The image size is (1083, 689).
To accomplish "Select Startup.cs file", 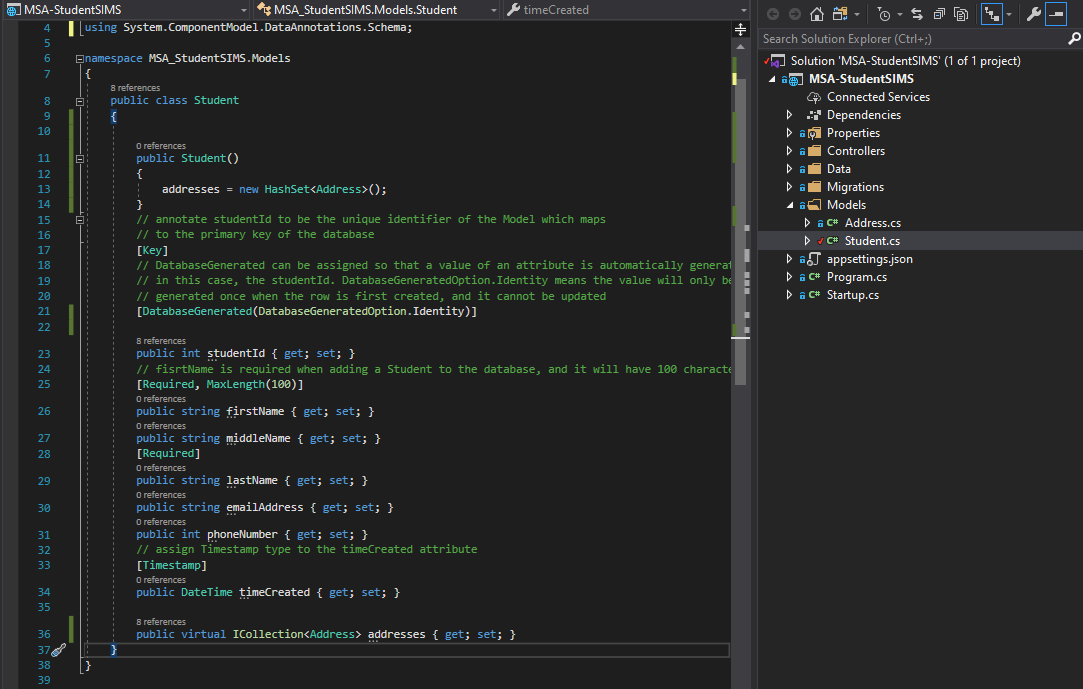I will pos(853,295).
